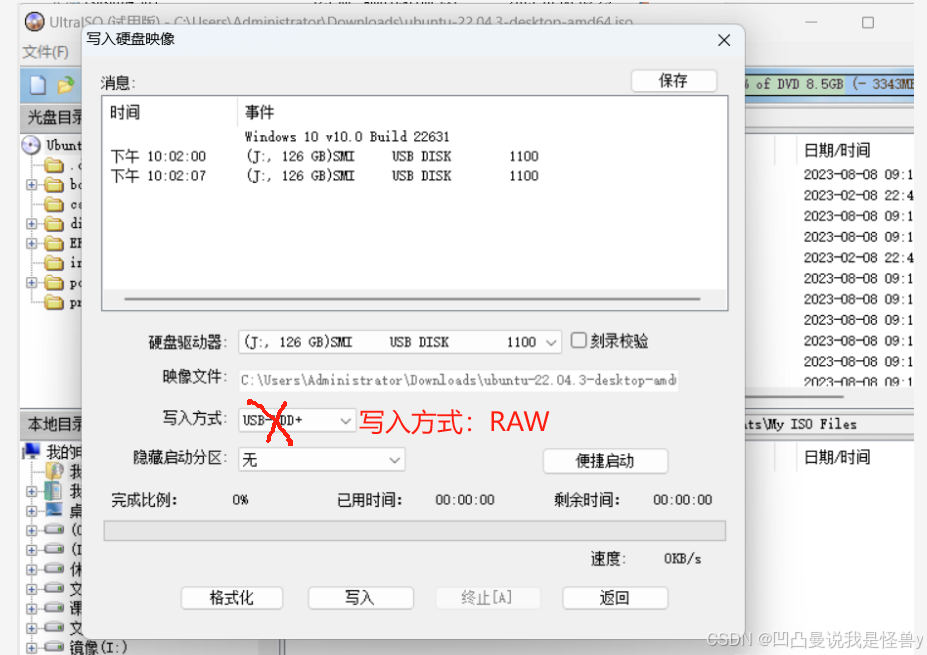Click the casper folder icon in disc directory

53,204
